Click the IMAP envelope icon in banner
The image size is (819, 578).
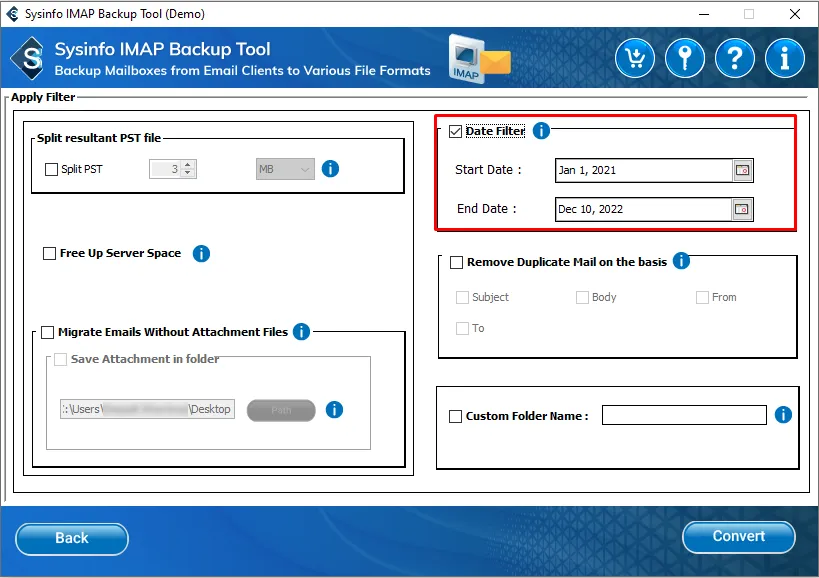pyautogui.click(x=479, y=58)
